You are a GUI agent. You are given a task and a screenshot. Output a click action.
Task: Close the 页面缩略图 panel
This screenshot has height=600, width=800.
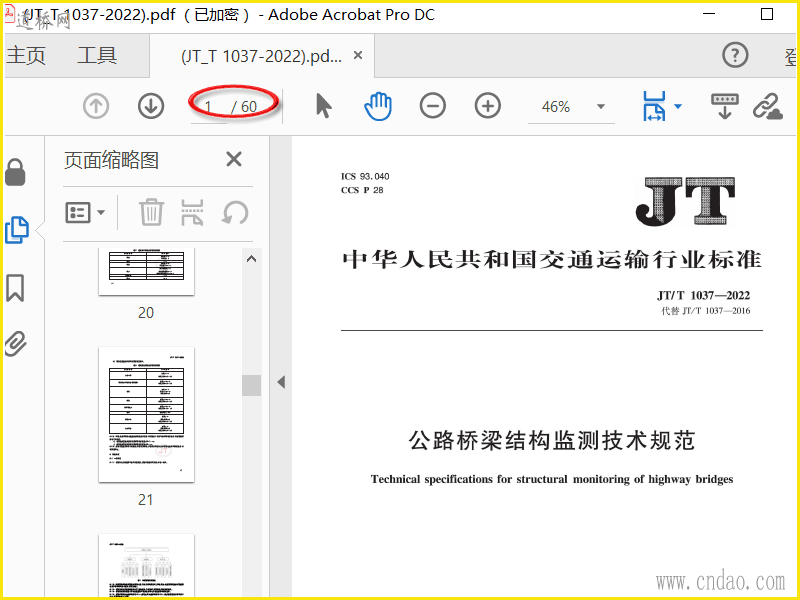click(234, 159)
